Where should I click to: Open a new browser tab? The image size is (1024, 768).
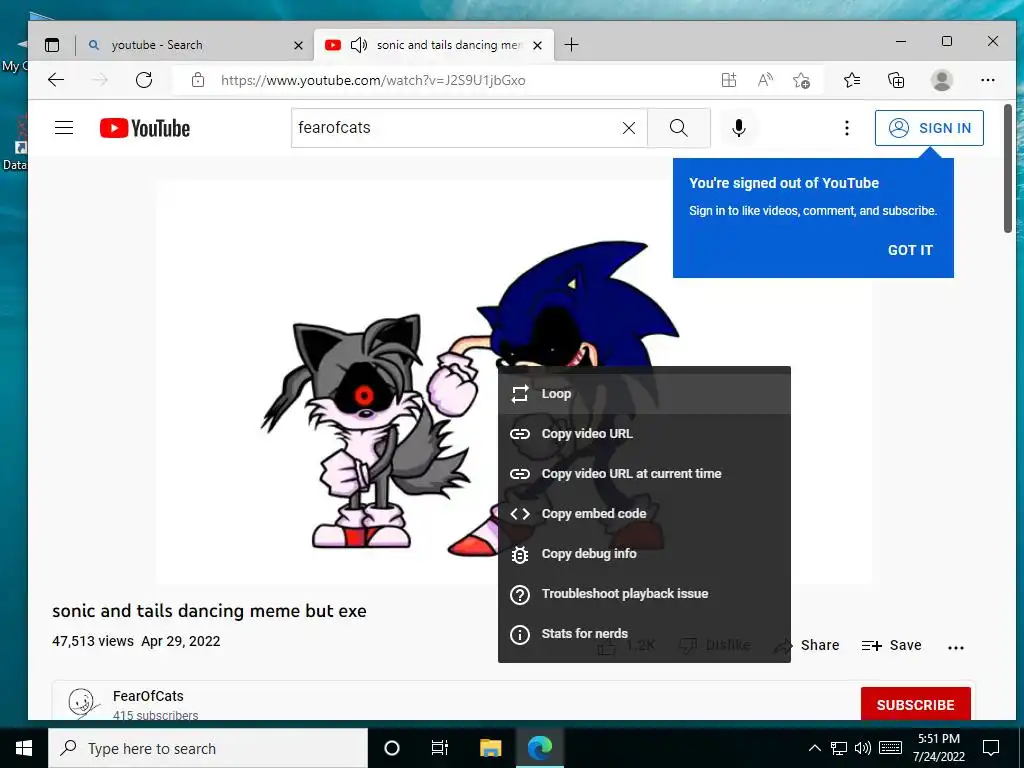[x=571, y=44]
